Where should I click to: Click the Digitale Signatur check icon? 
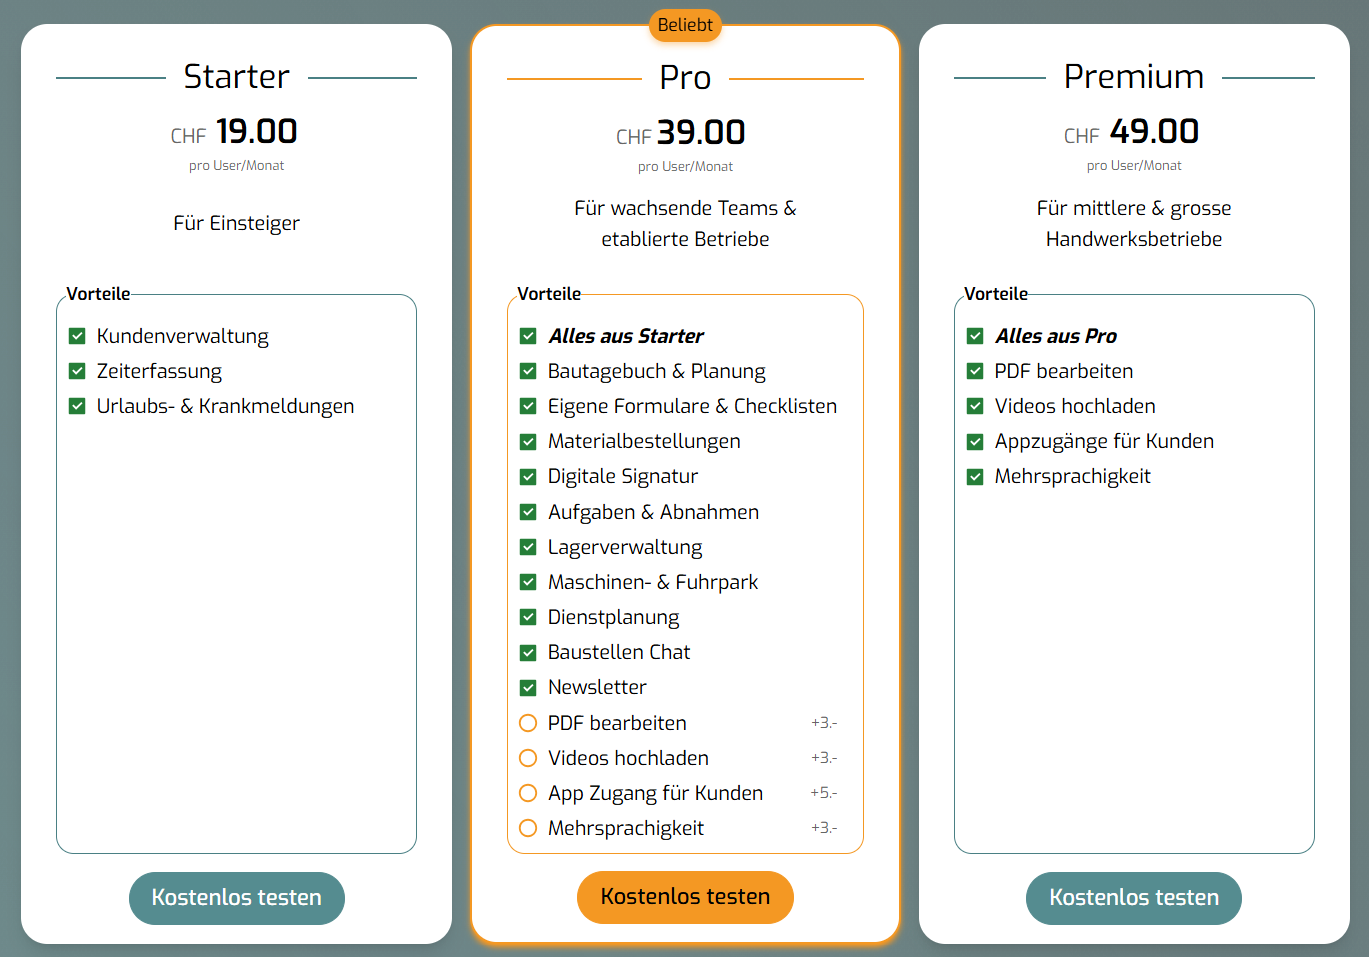(528, 476)
